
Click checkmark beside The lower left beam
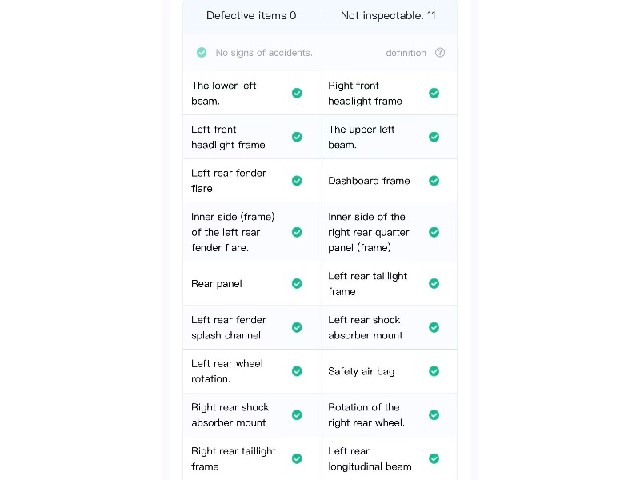point(297,93)
